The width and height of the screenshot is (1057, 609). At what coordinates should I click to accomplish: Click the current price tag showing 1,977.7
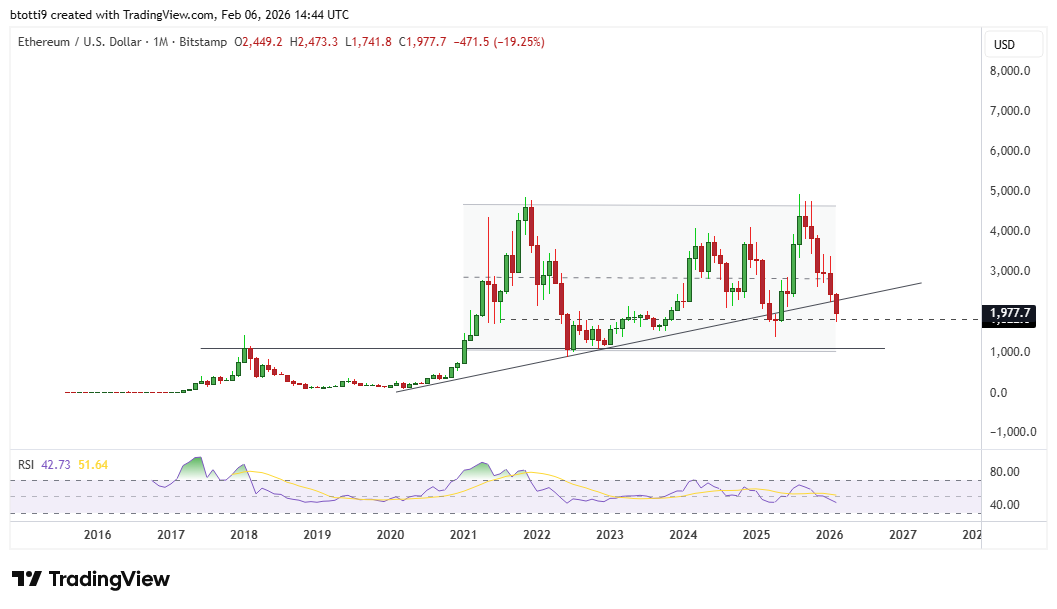[1010, 313]
